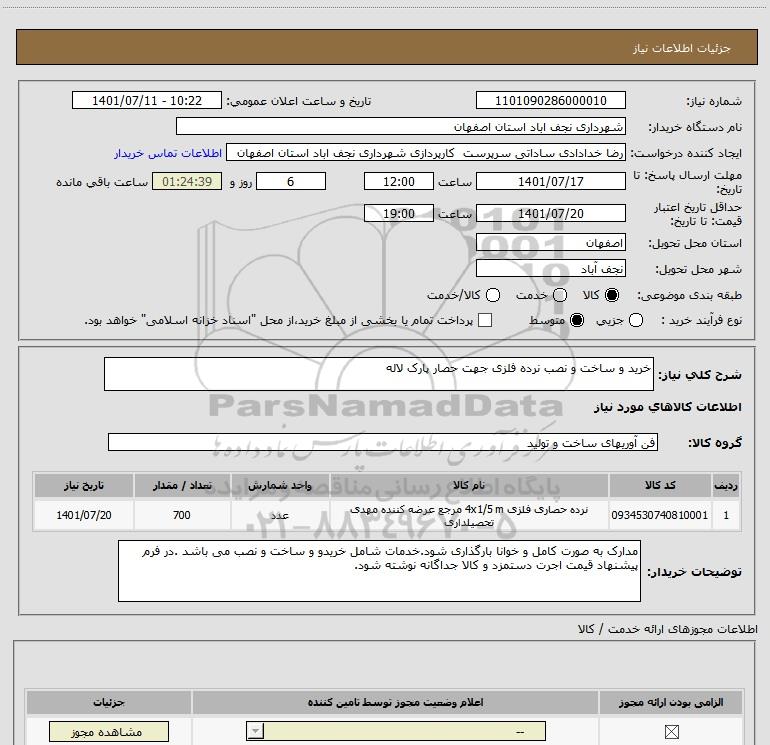Choose جزیی purchase process type
The height and width of the screenshot is (745, 770).
tap(636, 320)
